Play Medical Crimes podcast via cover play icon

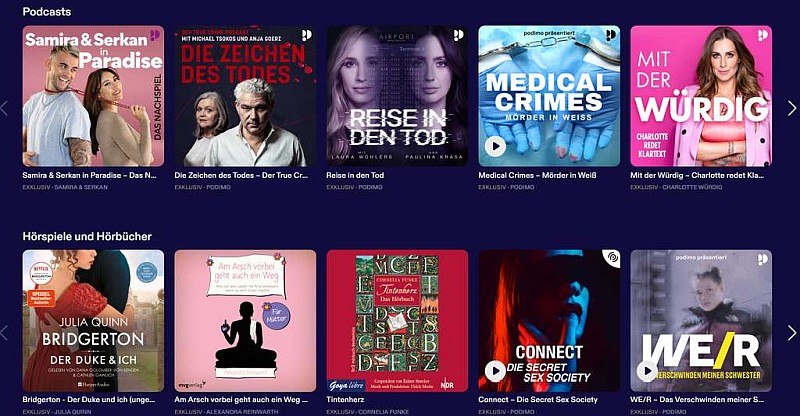click(495, 146)
